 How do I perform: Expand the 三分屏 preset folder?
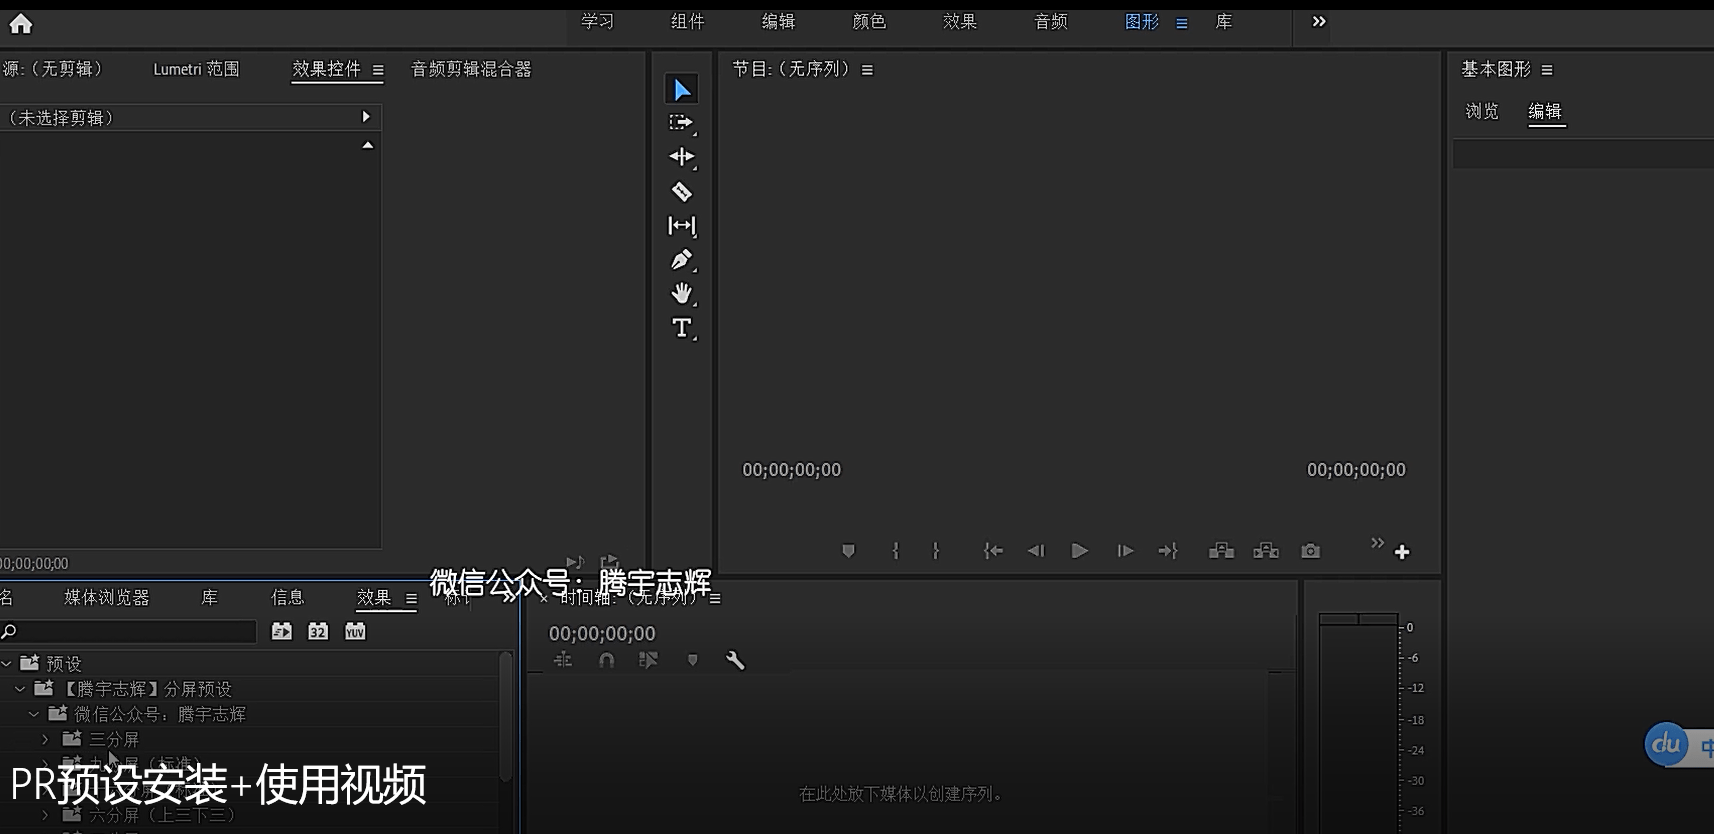point(45,739)
